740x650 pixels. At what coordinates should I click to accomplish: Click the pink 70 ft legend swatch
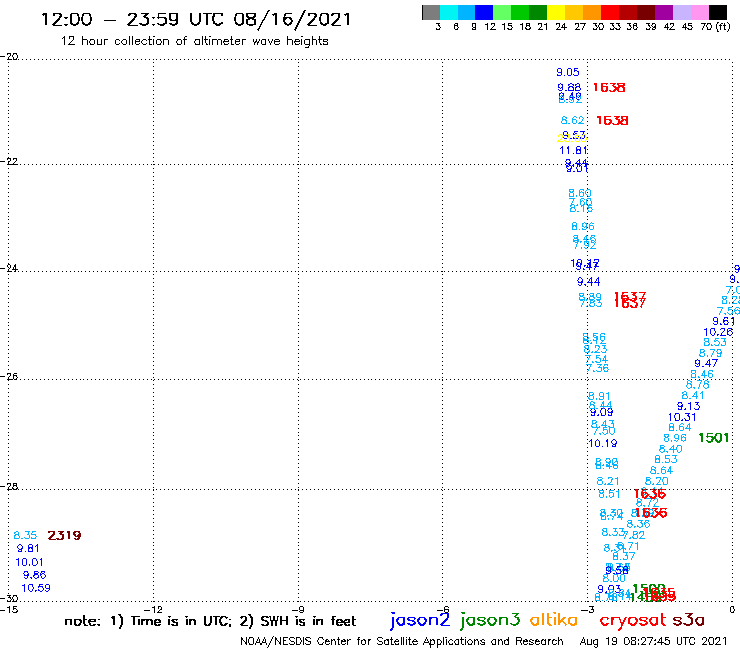point(699,12)
